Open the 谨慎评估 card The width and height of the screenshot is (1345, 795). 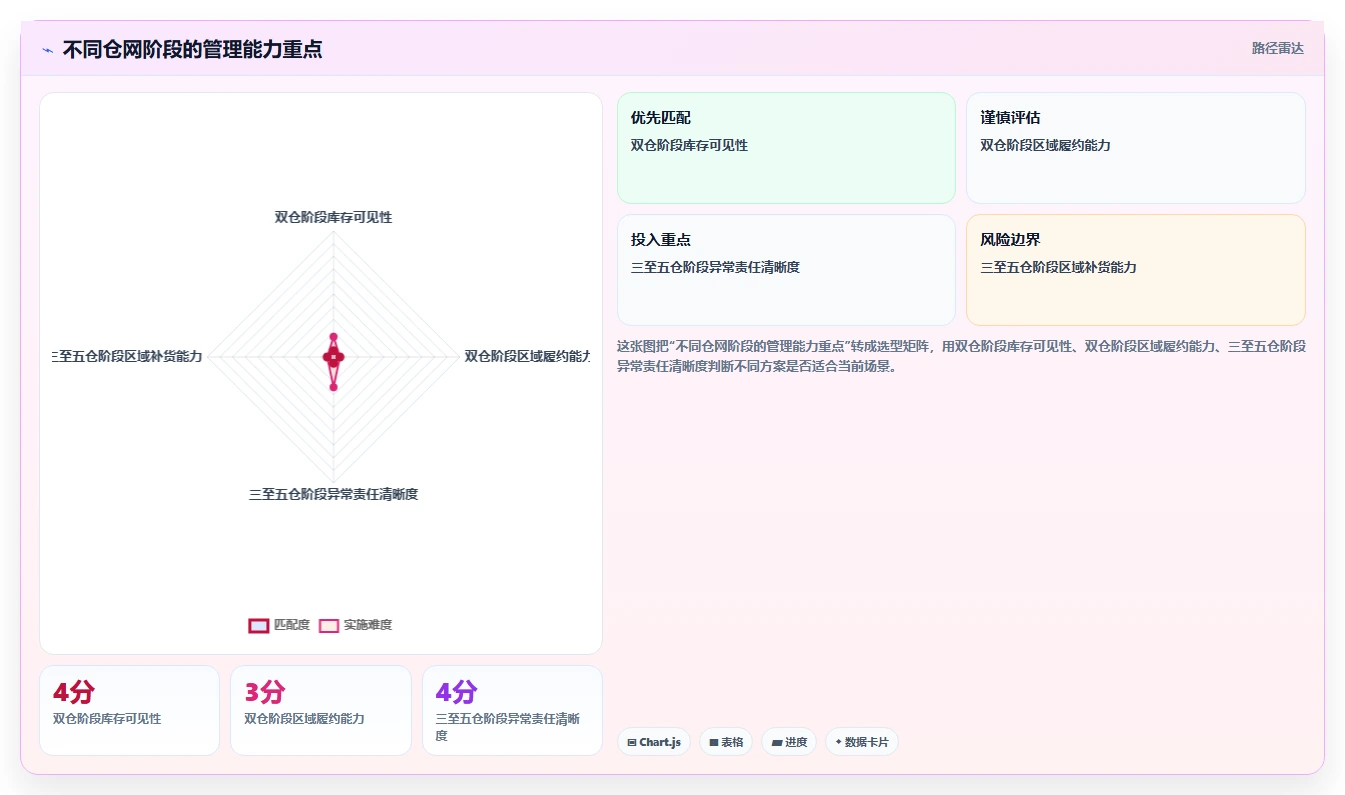pyautogui.click(x=1136, y=148)
